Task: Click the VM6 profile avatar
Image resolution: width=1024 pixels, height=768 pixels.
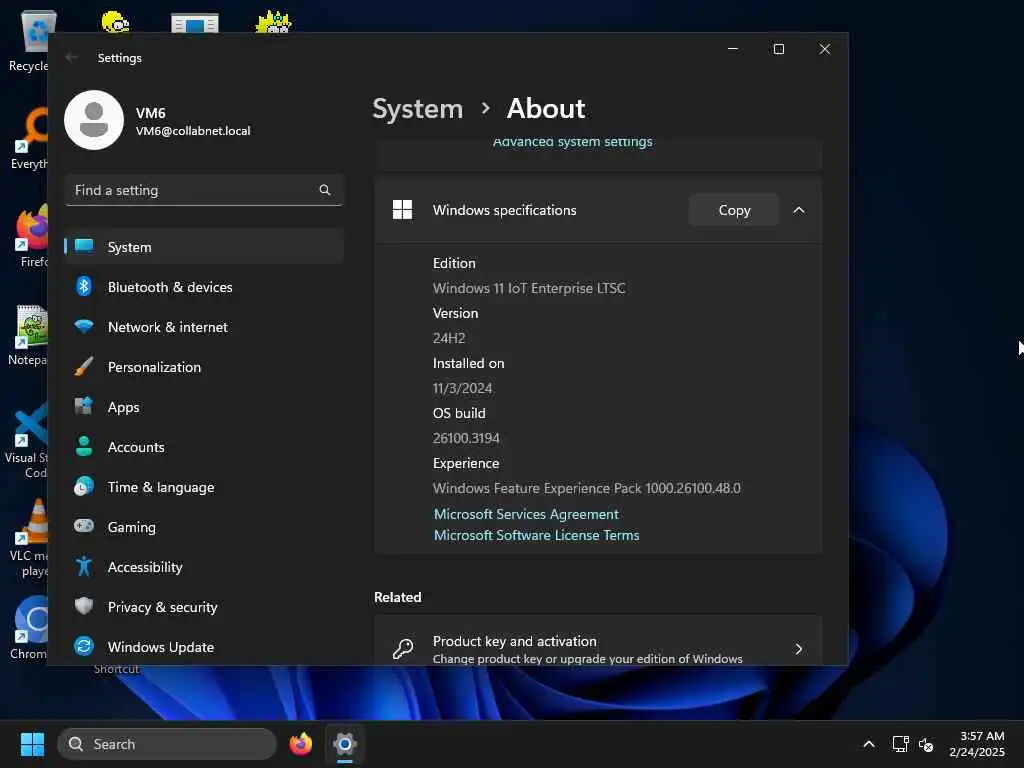Action: (94, 120)
